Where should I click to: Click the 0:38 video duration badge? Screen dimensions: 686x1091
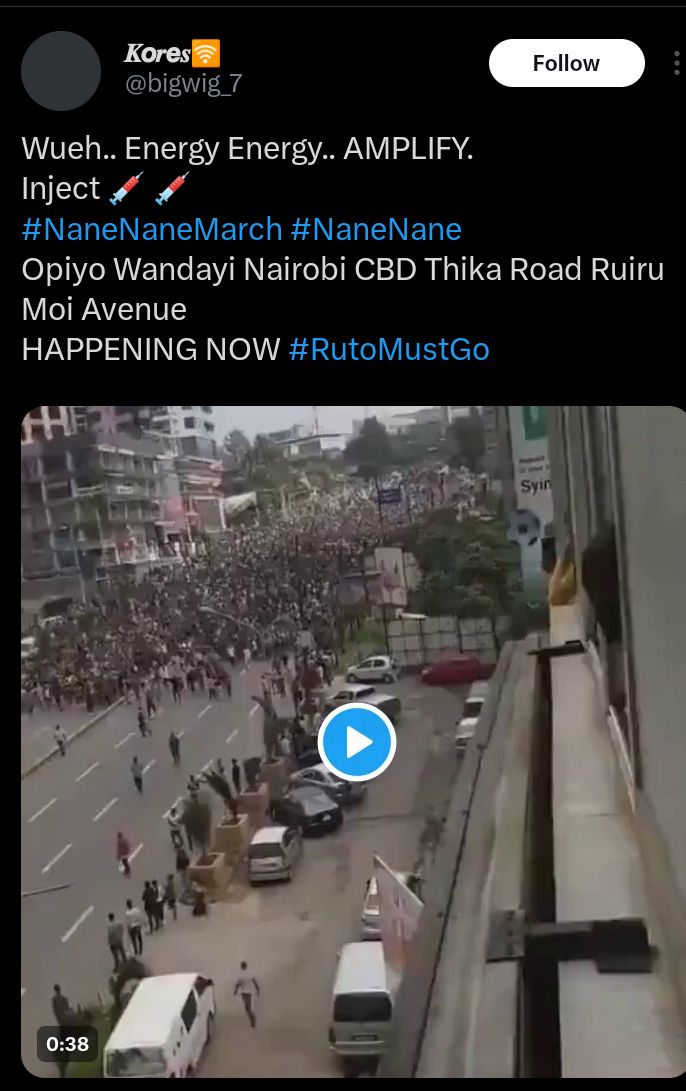[x=67, y=1044]
